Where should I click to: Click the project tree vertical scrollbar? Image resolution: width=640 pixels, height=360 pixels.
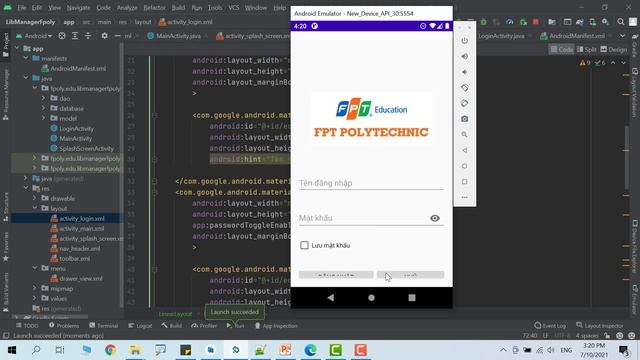click(122, 176)
